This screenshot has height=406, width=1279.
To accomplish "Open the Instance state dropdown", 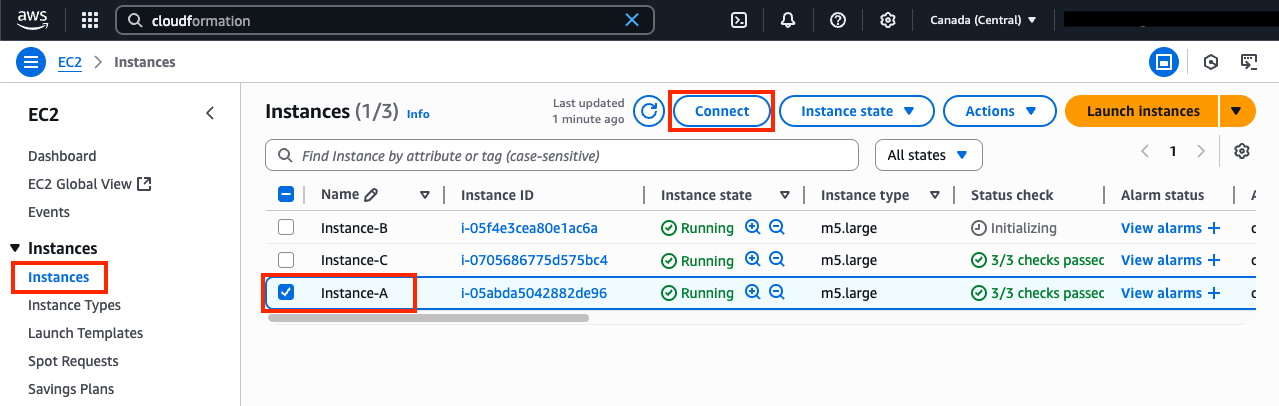I will pos(857,111).
